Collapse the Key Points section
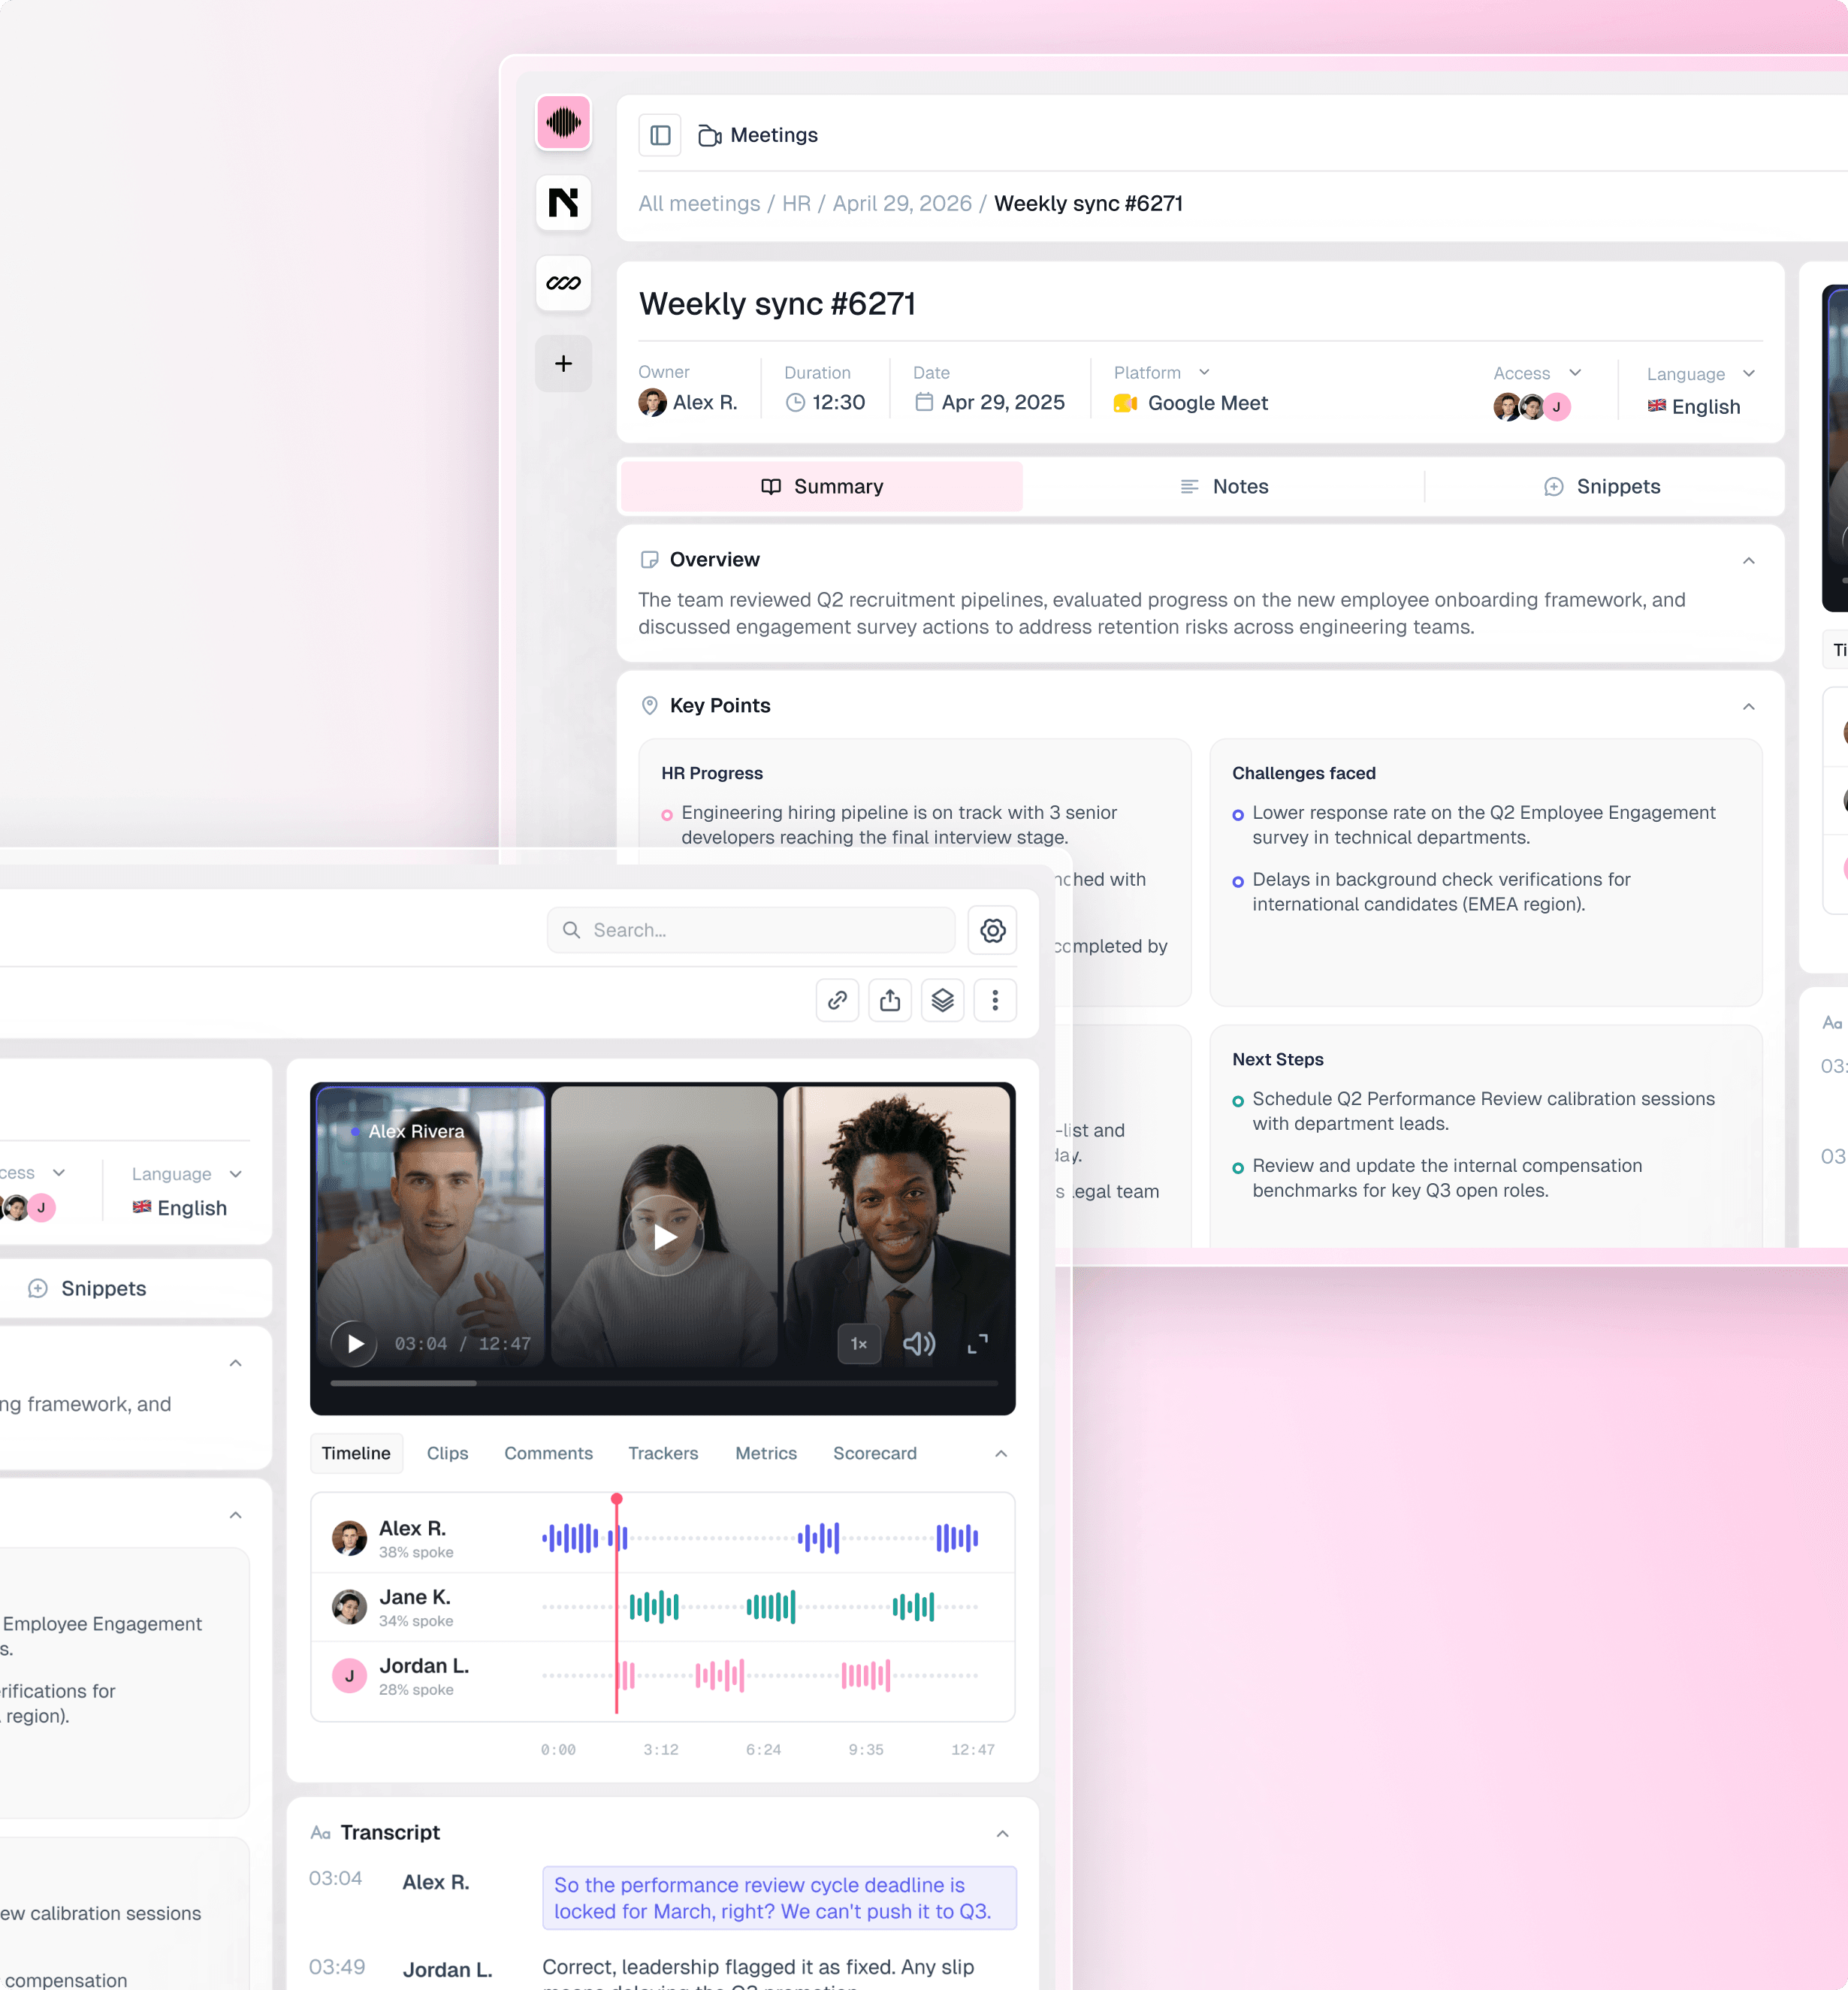This screenshot has height=1990, width=1848. click(x=1748, y=707)
